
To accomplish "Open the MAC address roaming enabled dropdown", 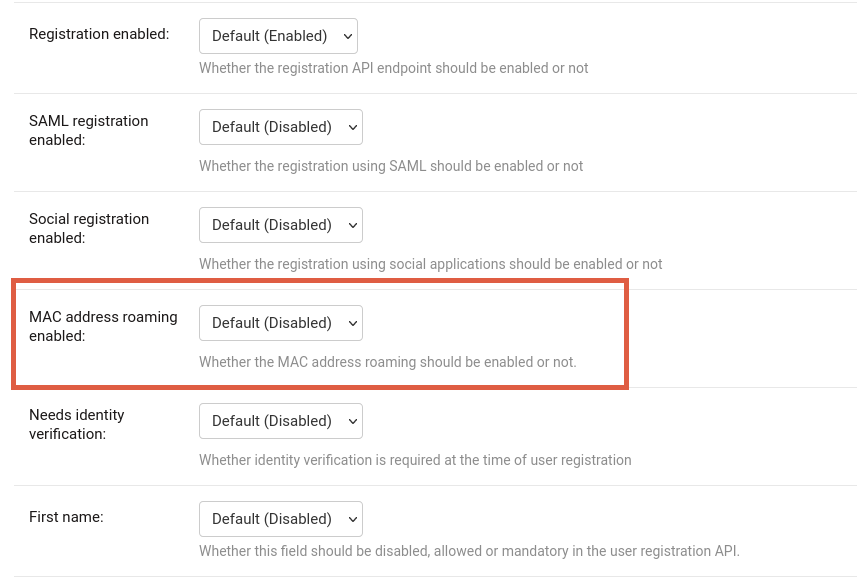I will 280,322.
